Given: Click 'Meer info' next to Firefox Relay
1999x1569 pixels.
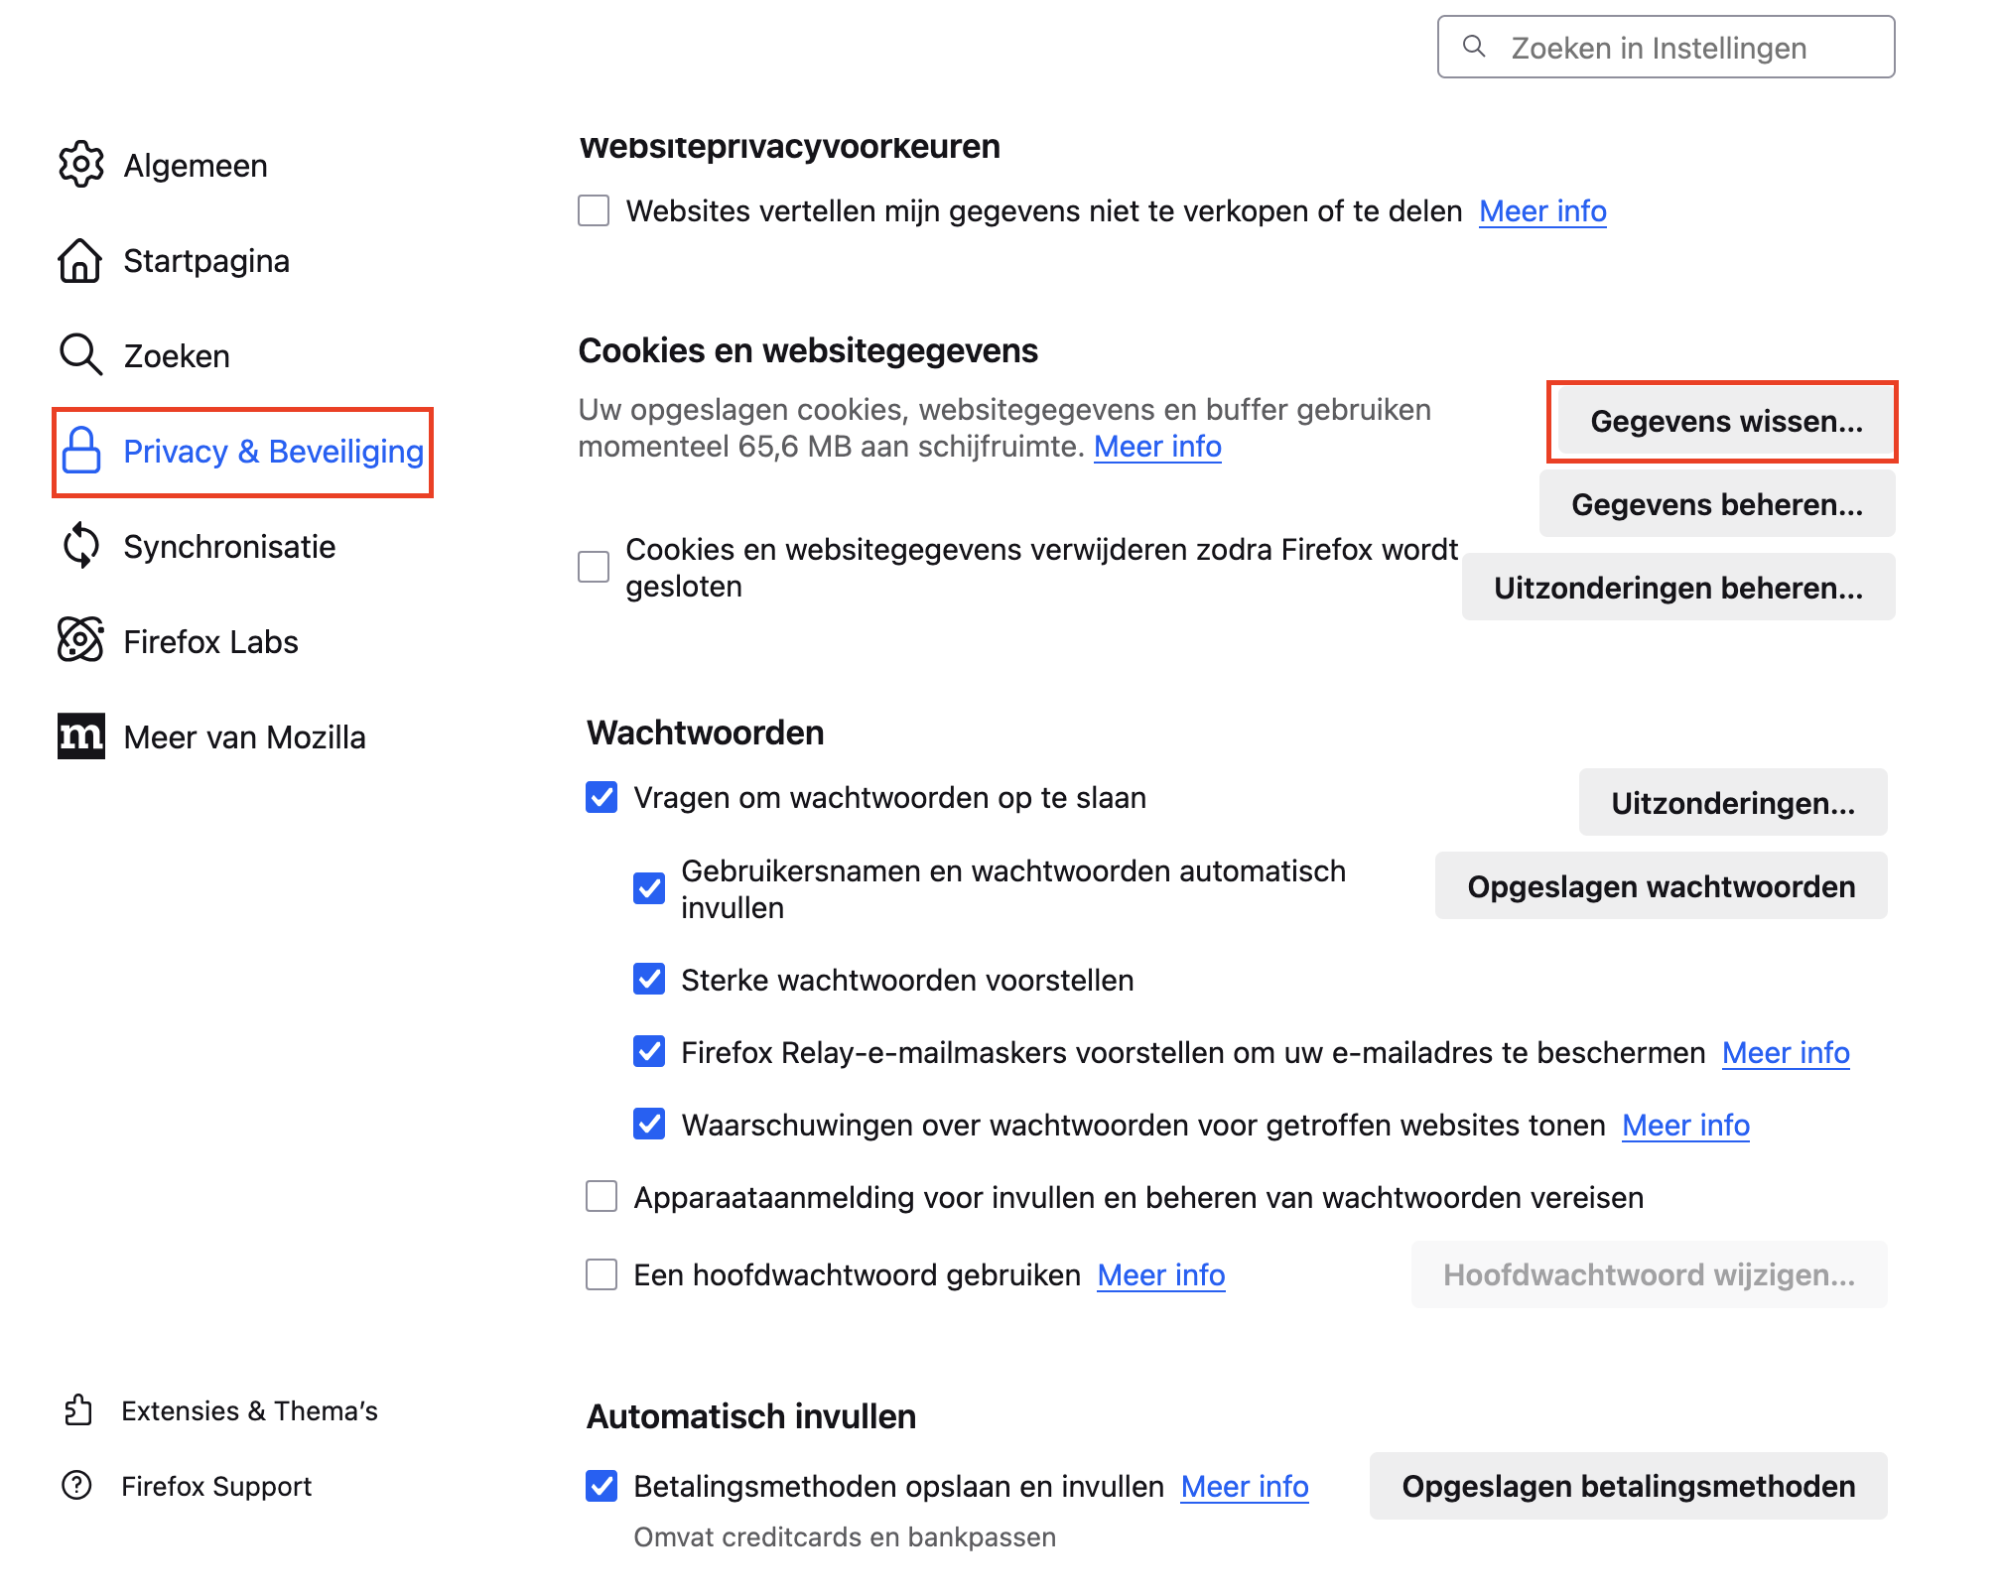Looking at the screenshot, I should pyautogui.click(x=1785, y=1052).
